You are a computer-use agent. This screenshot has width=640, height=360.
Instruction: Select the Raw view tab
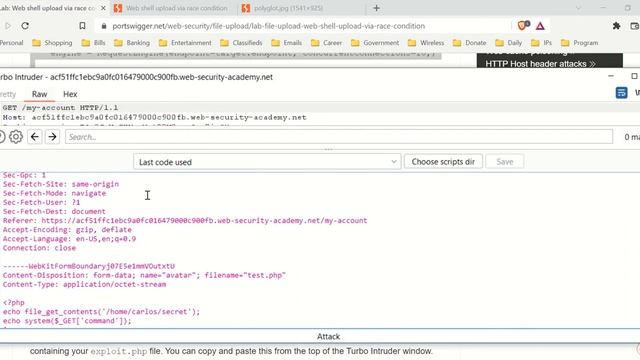[x=40, y=94]
